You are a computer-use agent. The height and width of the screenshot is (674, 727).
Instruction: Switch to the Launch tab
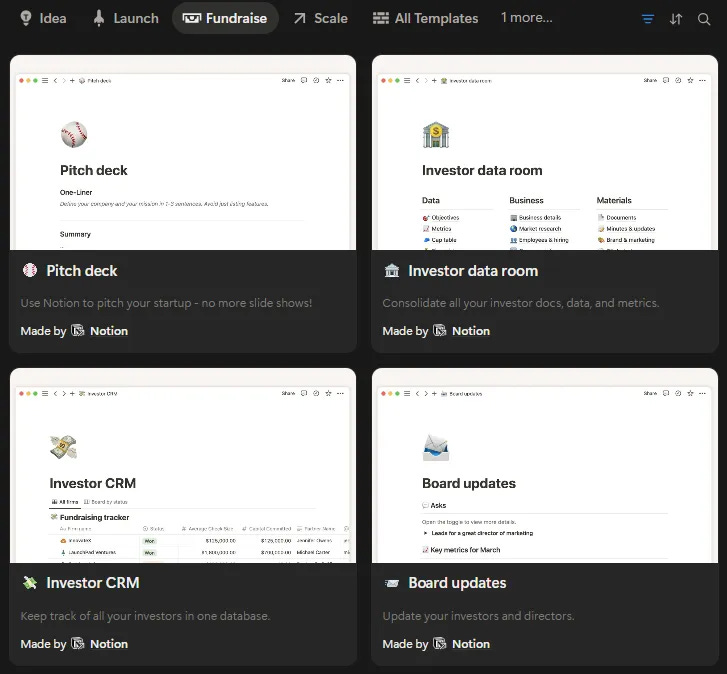click(126, 18)
